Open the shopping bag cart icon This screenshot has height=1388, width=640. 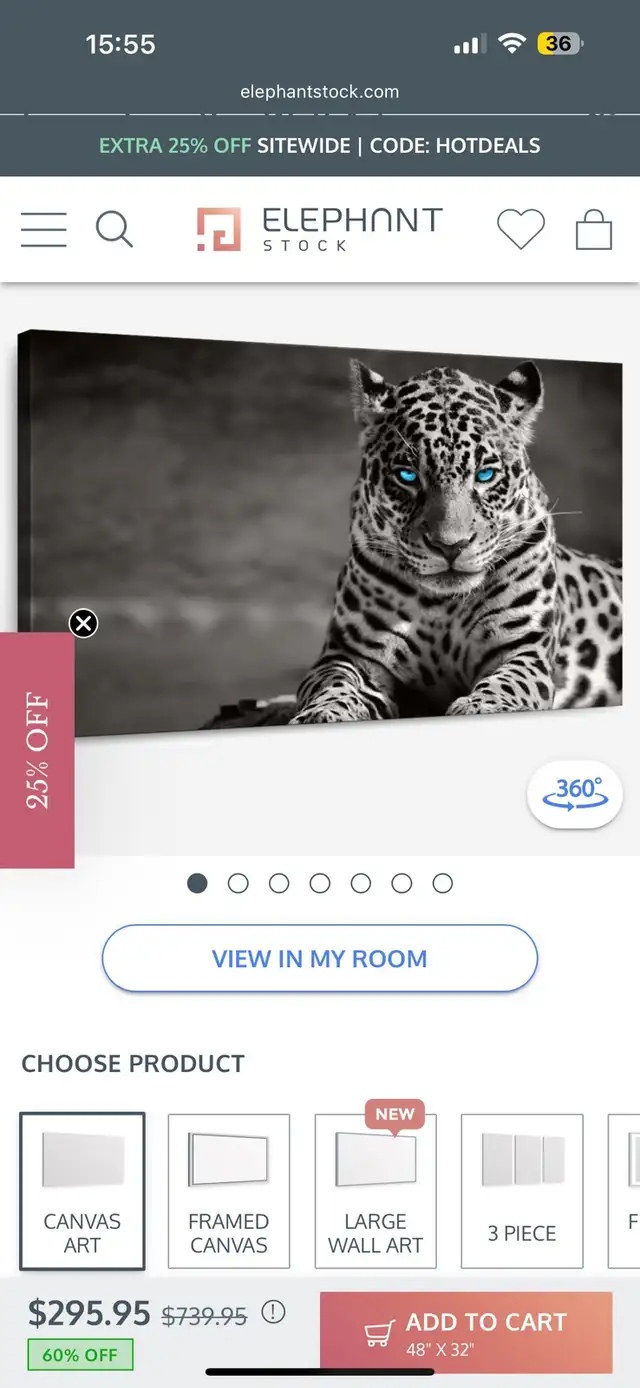tap(594, 229)
